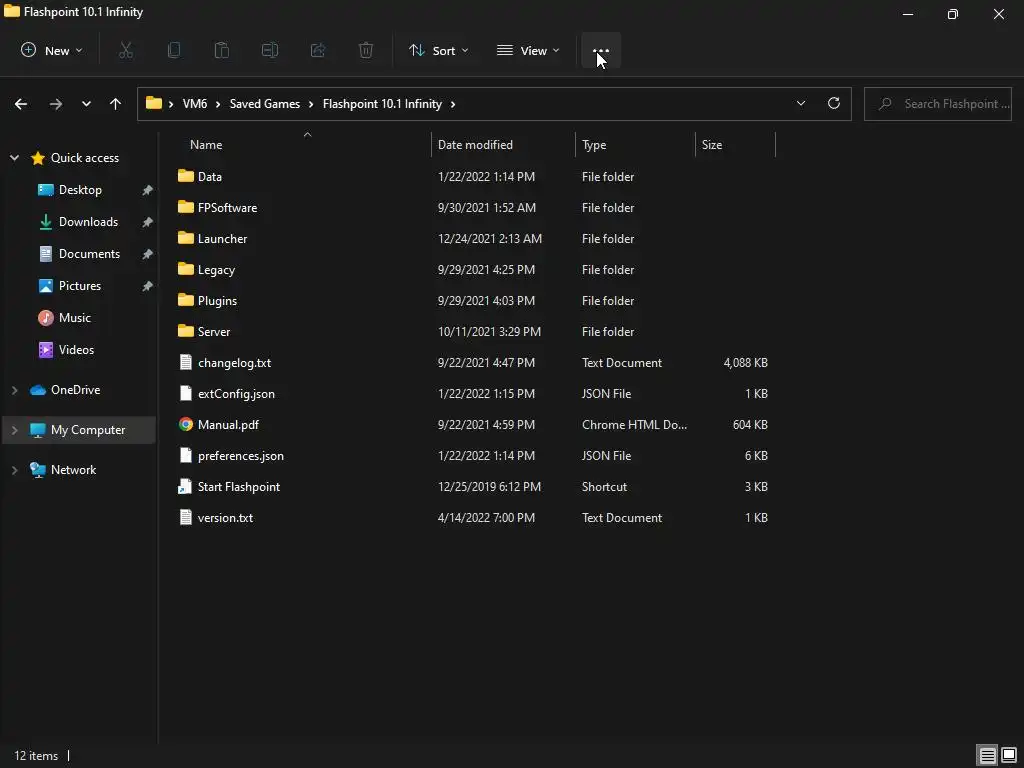Open Music in Quick access
This screenshot has width=1024, height=768.
74,318
